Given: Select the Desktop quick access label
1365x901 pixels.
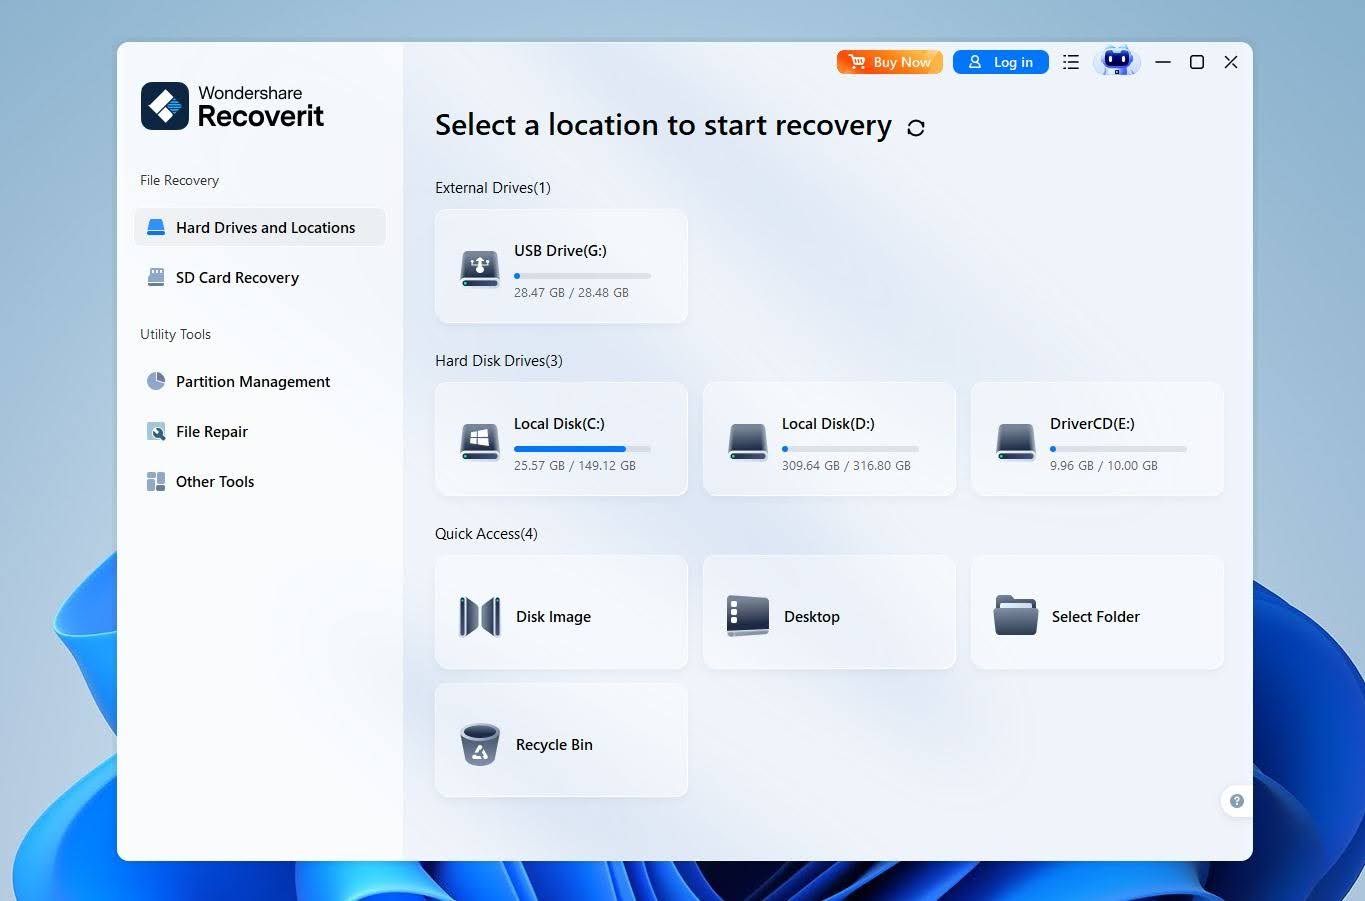Looking at the screenshot, I should (x=812, y=617).
